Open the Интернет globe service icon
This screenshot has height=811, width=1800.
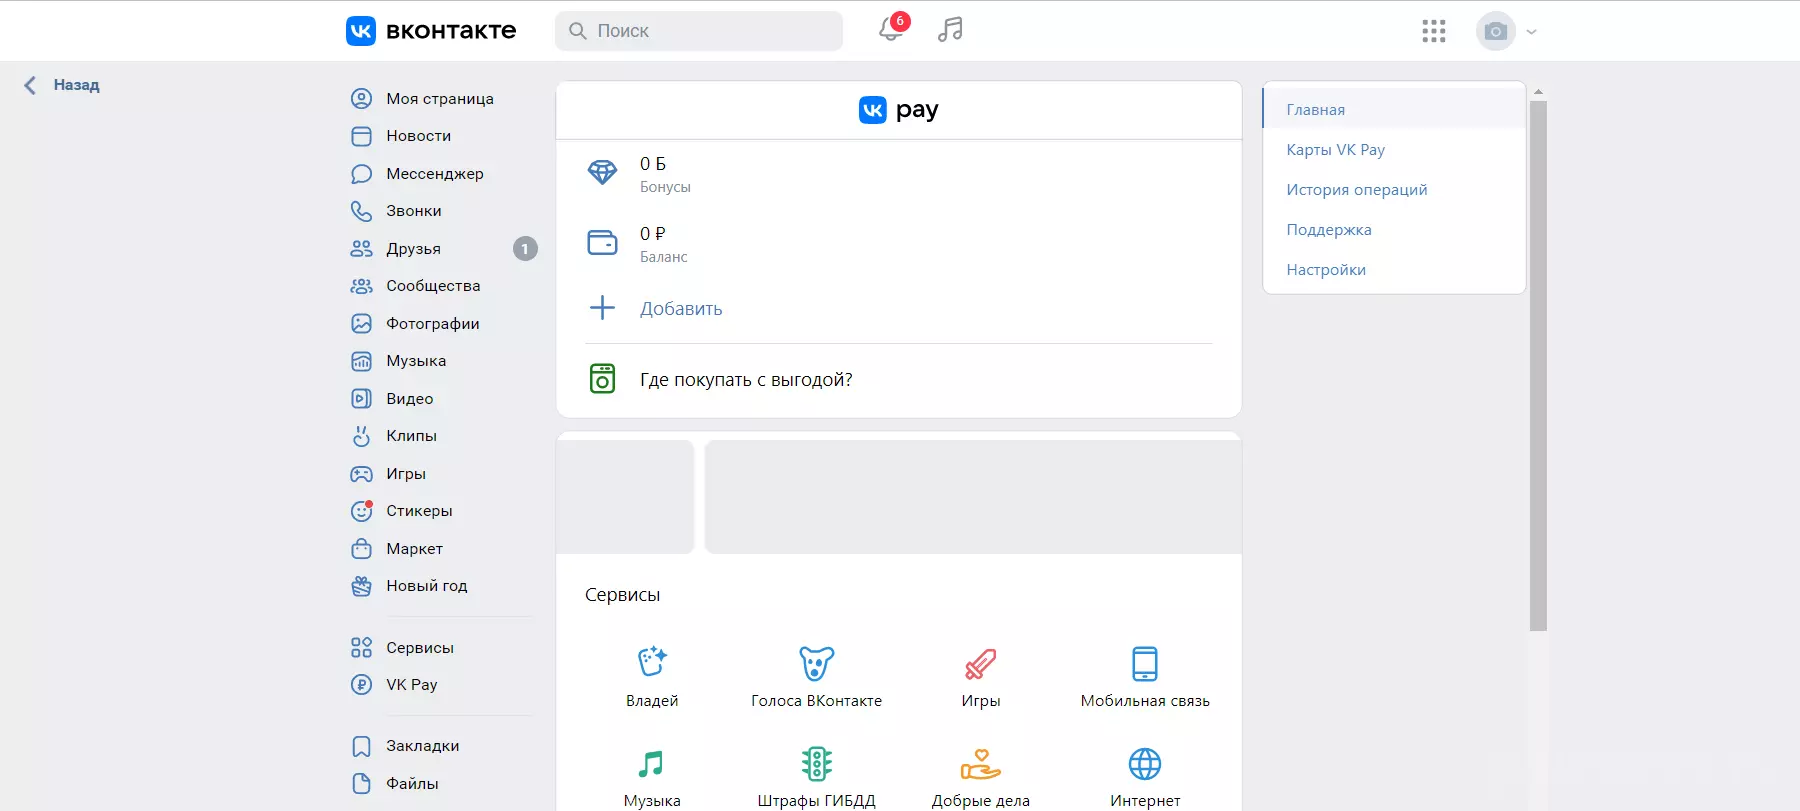[1145, 764]
